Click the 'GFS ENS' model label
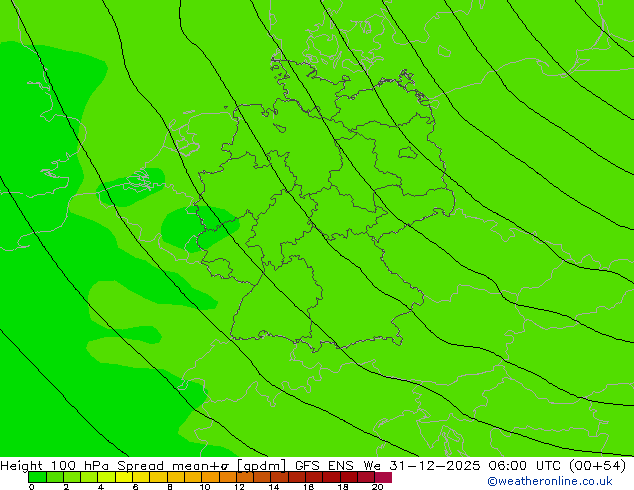 pyautogui.click(x=324, y=465)
